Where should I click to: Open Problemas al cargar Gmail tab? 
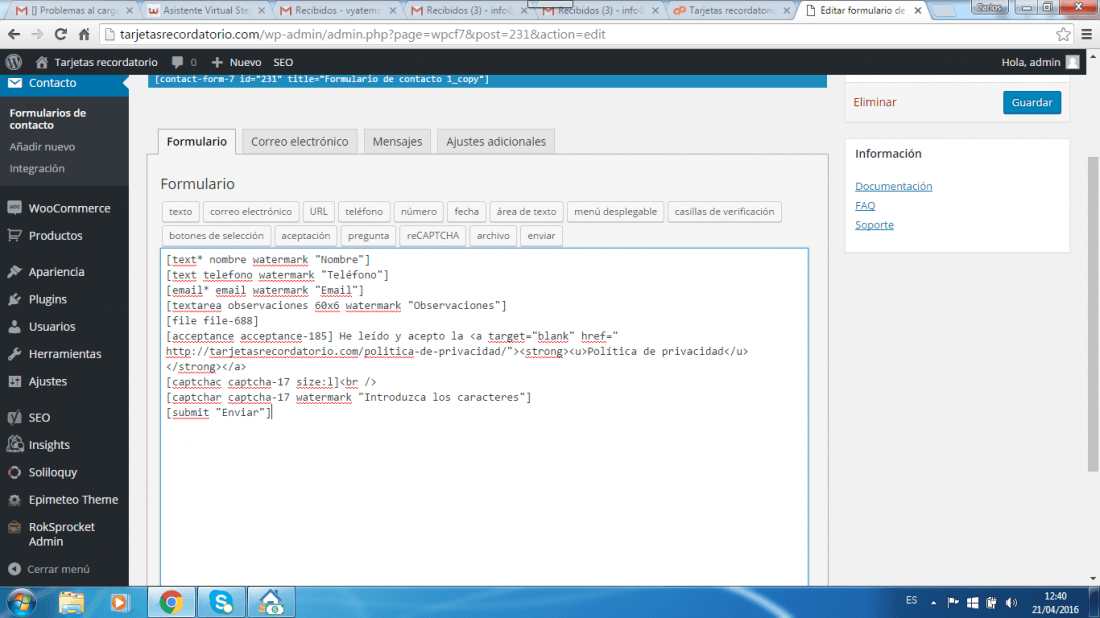(x=74, y=11)
